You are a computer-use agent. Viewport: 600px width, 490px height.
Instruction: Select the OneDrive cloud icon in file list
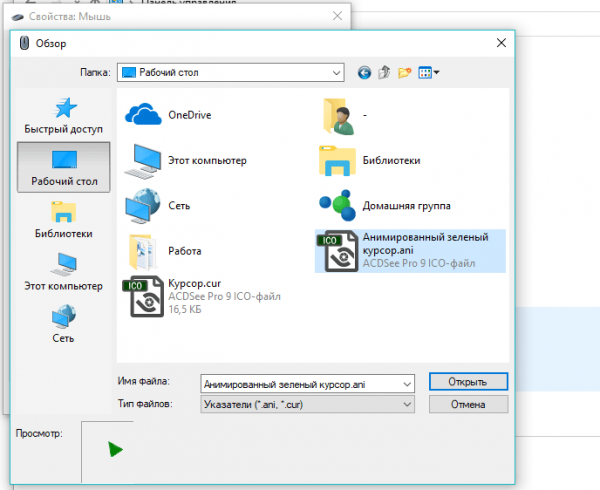[143, 114]
